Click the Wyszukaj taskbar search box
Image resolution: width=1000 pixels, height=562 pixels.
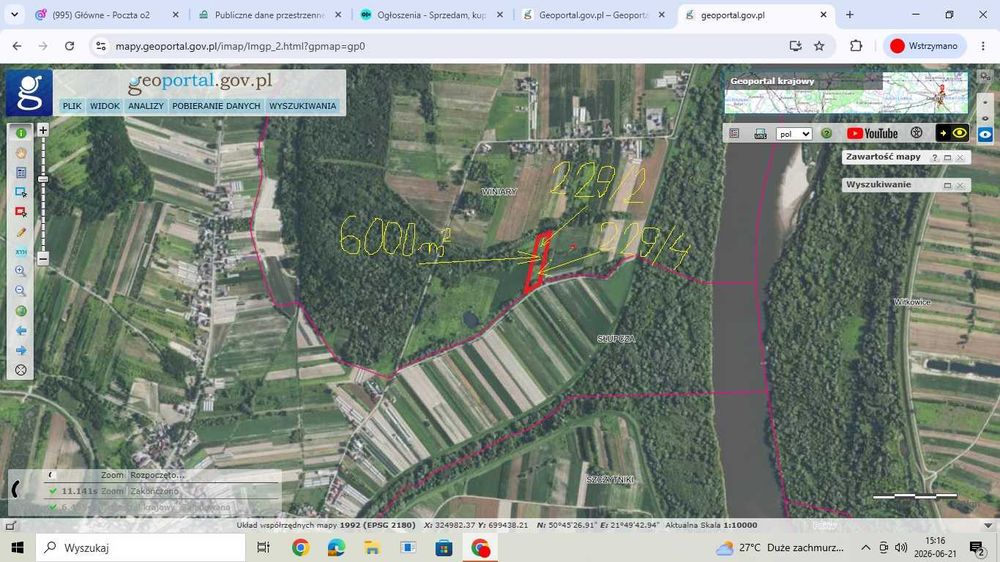pyautogui.click(x=140, y=547)
